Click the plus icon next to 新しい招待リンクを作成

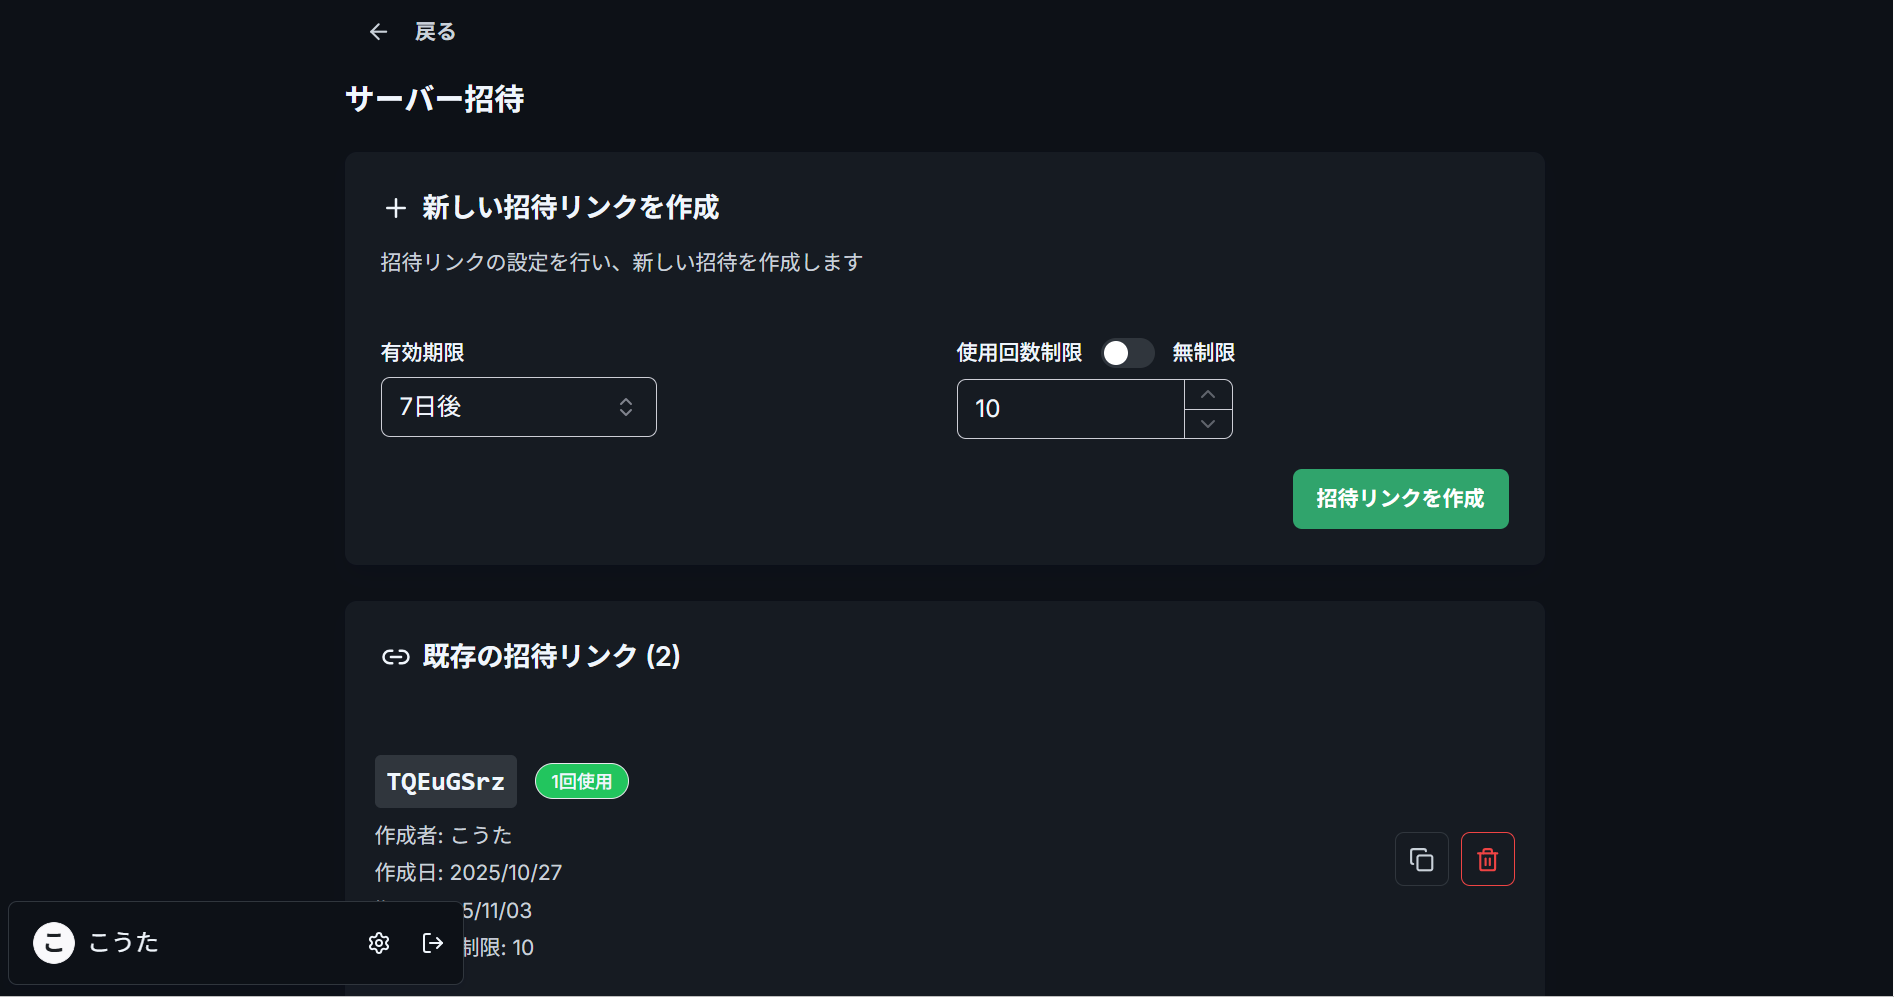pyautogui.click(x=395, y=208)
